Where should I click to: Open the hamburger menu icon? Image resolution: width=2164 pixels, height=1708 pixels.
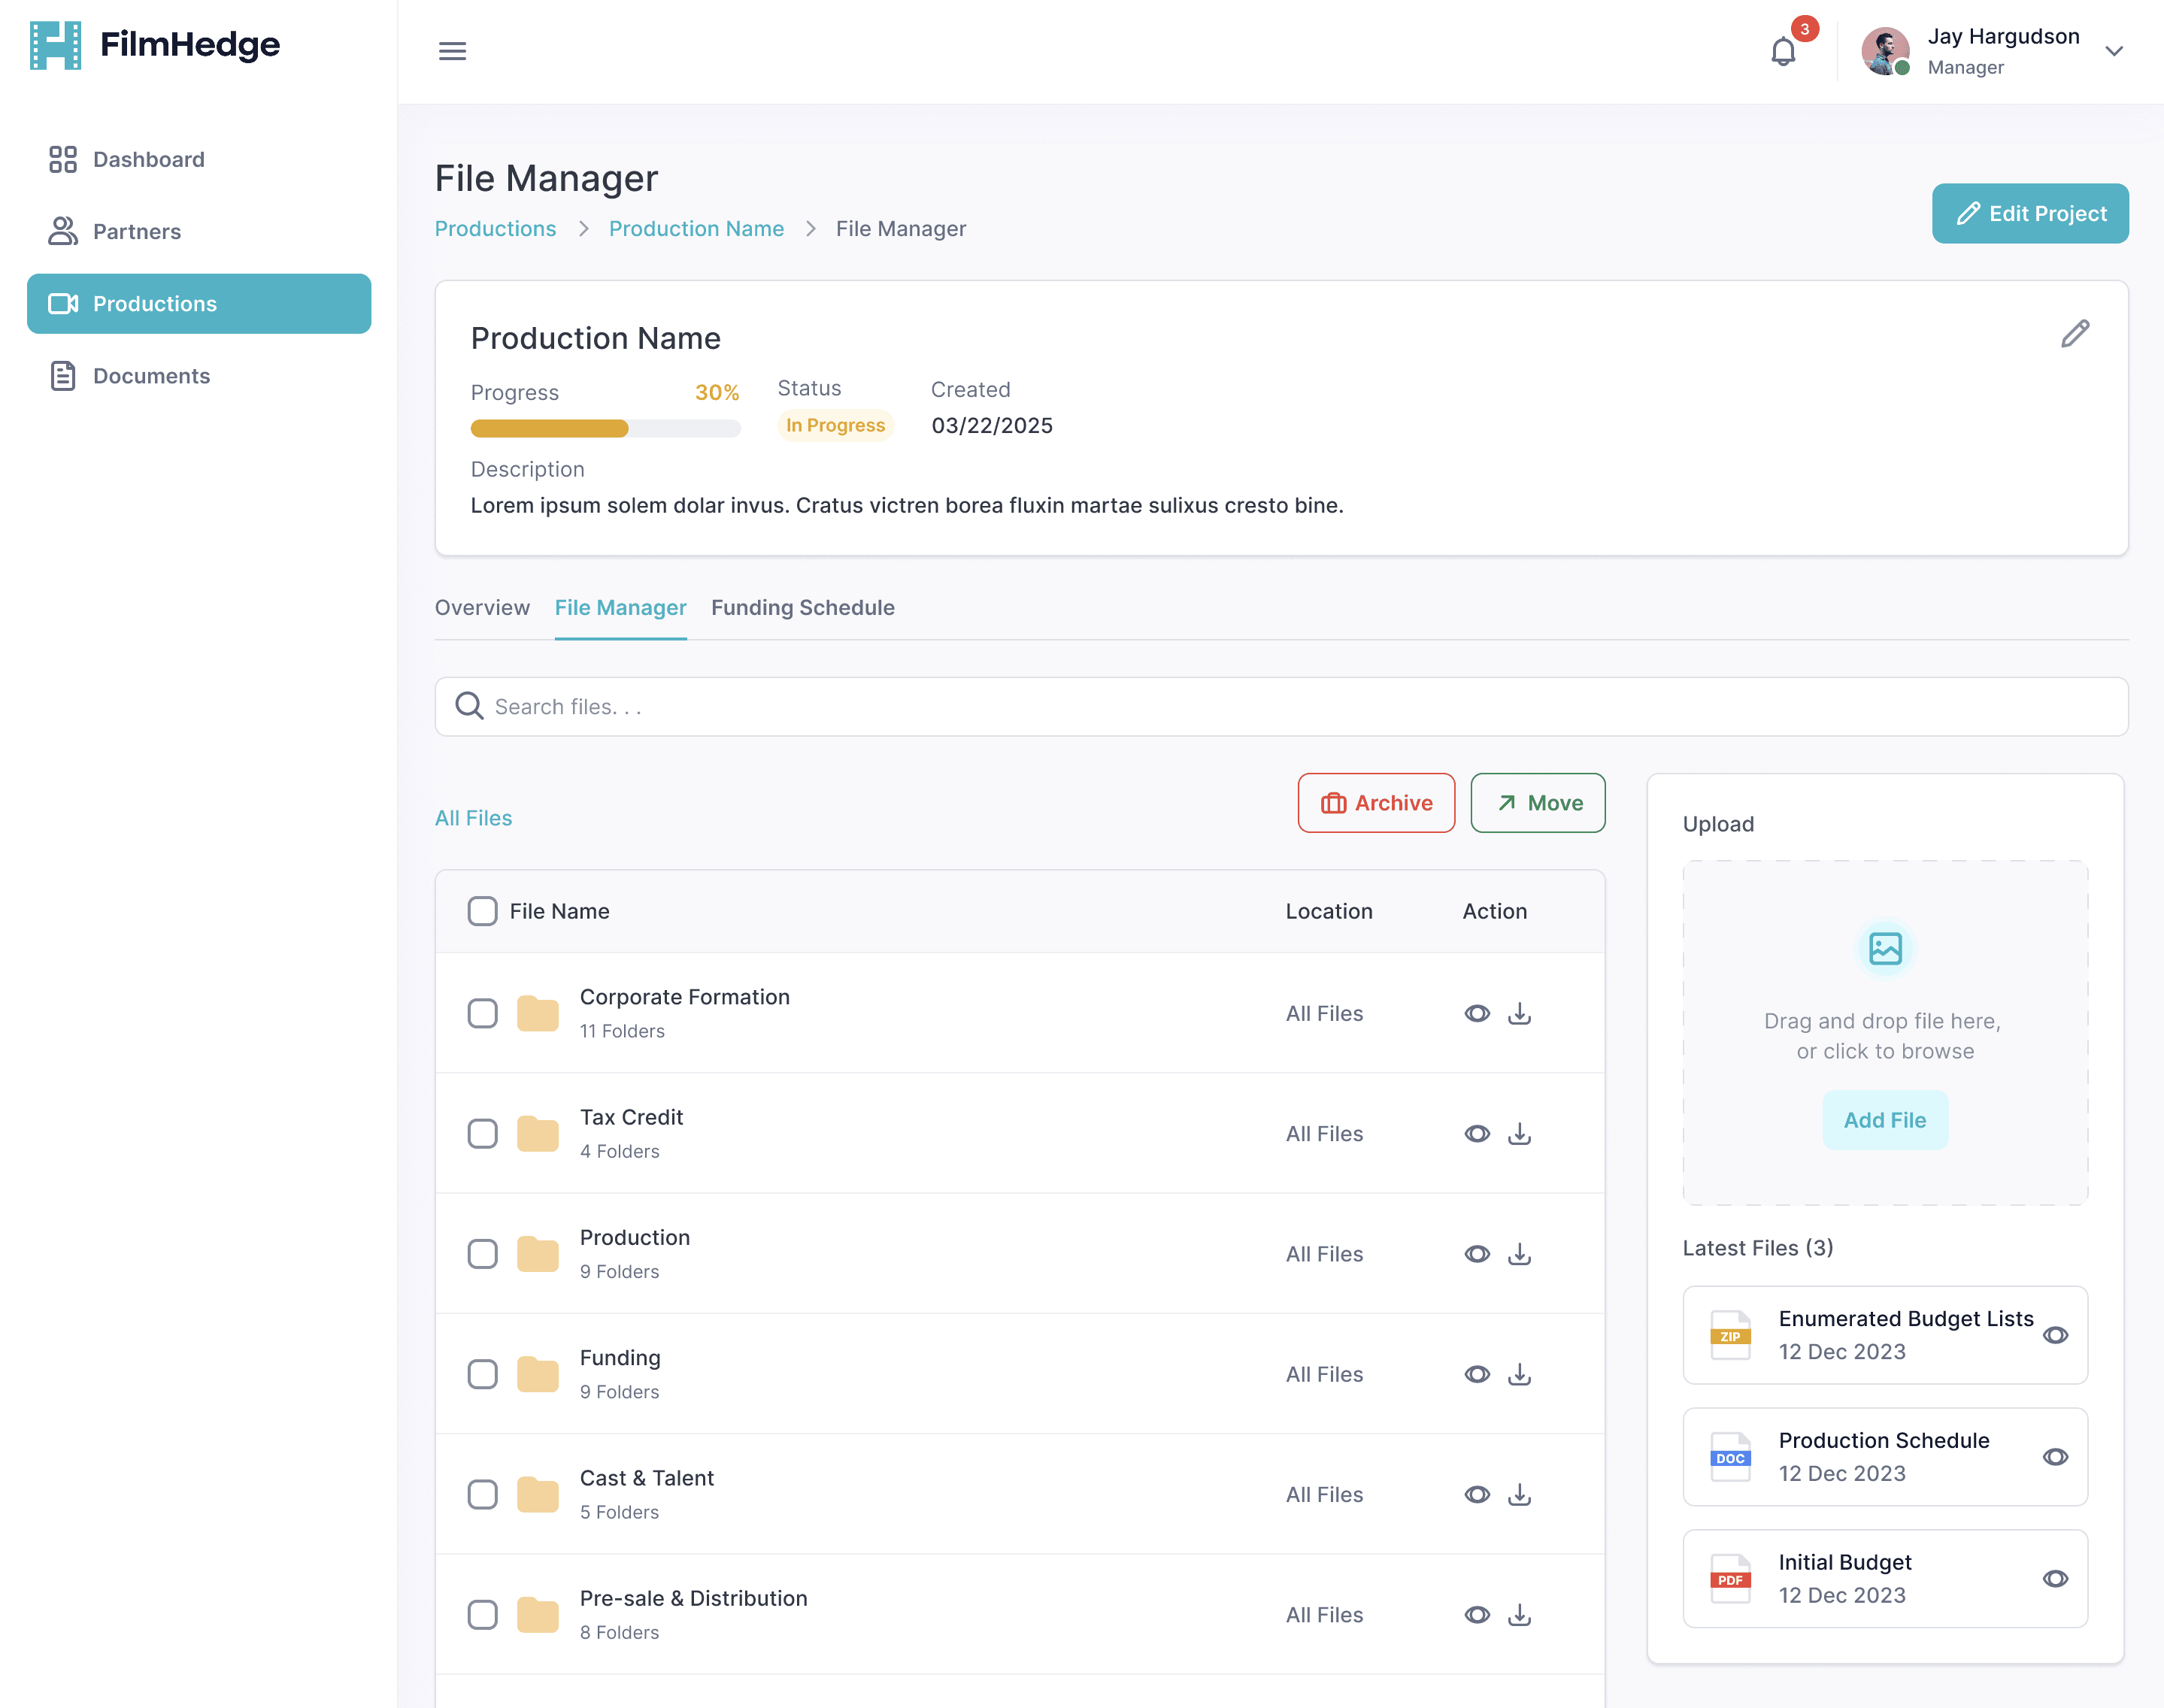tap(452, 51)
